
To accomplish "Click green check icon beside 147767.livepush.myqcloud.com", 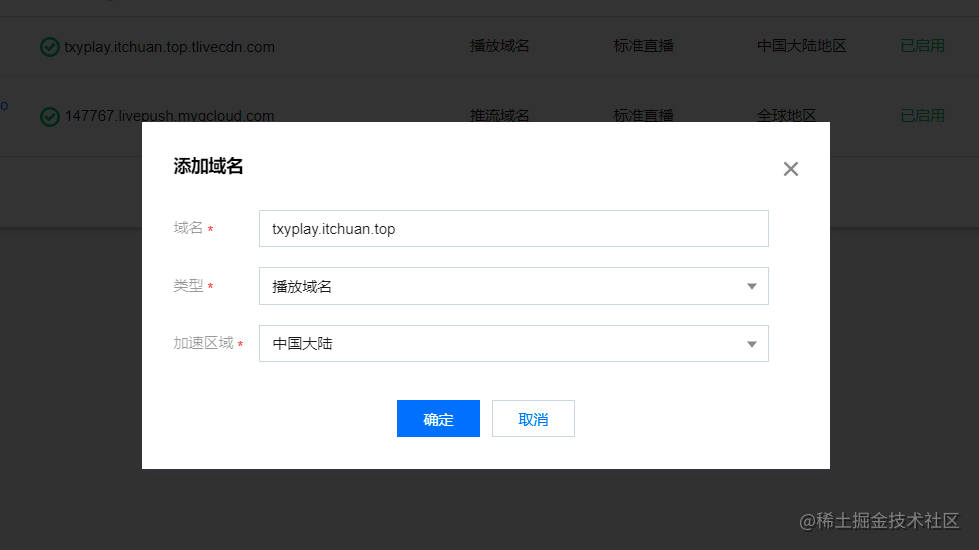I will pos(50,116).
